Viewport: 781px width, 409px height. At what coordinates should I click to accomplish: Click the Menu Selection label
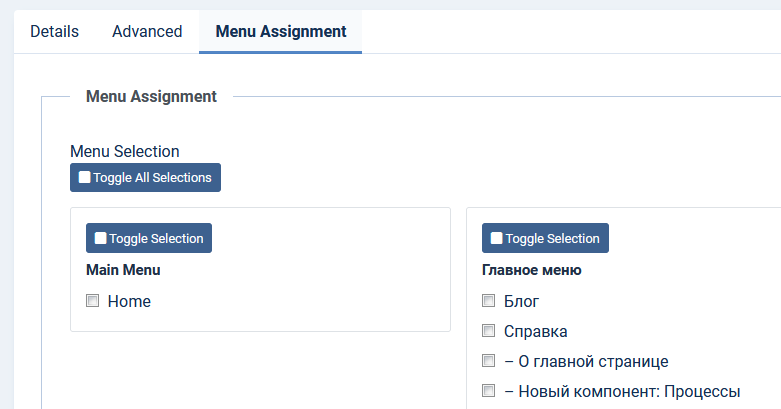click(x=125, y=151)
